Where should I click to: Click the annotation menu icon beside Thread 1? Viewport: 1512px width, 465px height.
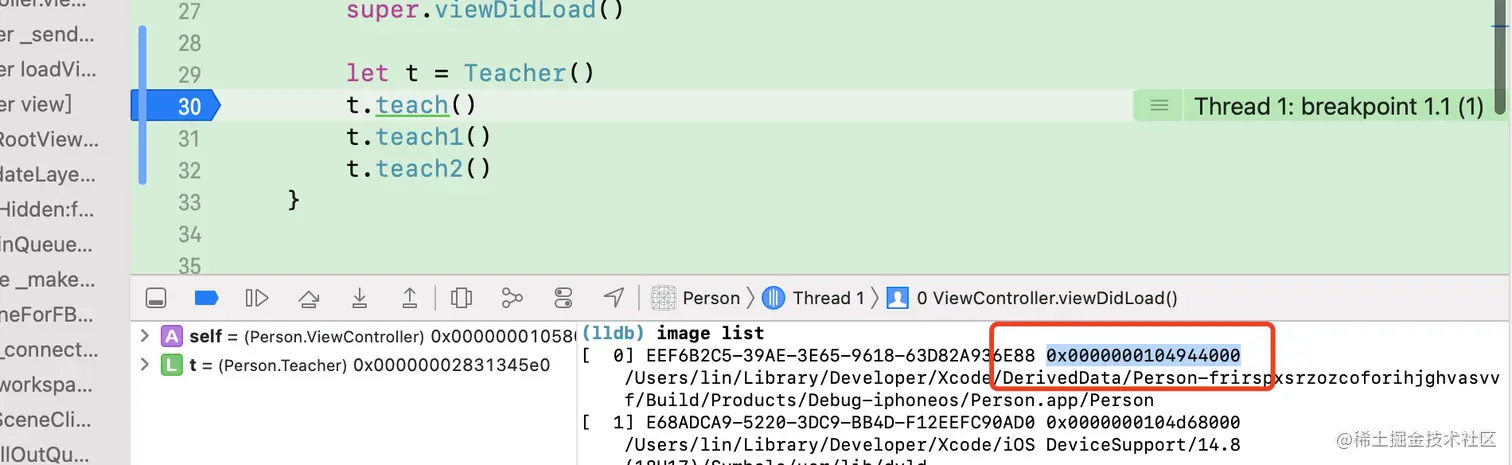pos(1159,106)
